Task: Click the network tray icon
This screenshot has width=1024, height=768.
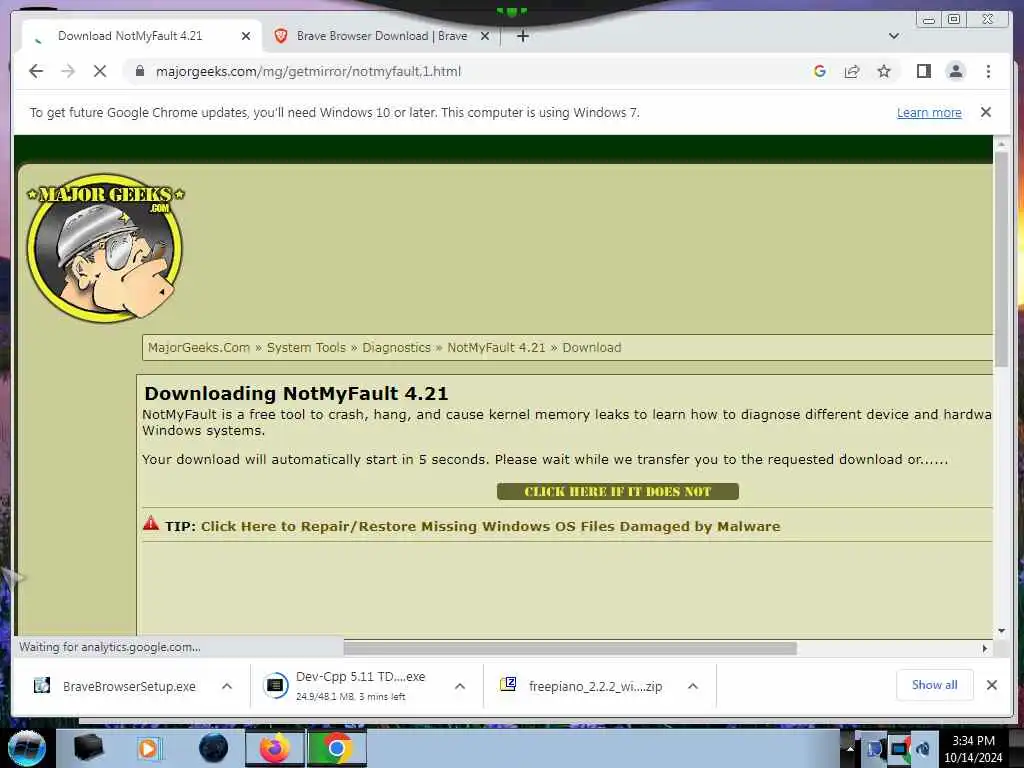Action: pyautogui.click(x=899, y=749)
